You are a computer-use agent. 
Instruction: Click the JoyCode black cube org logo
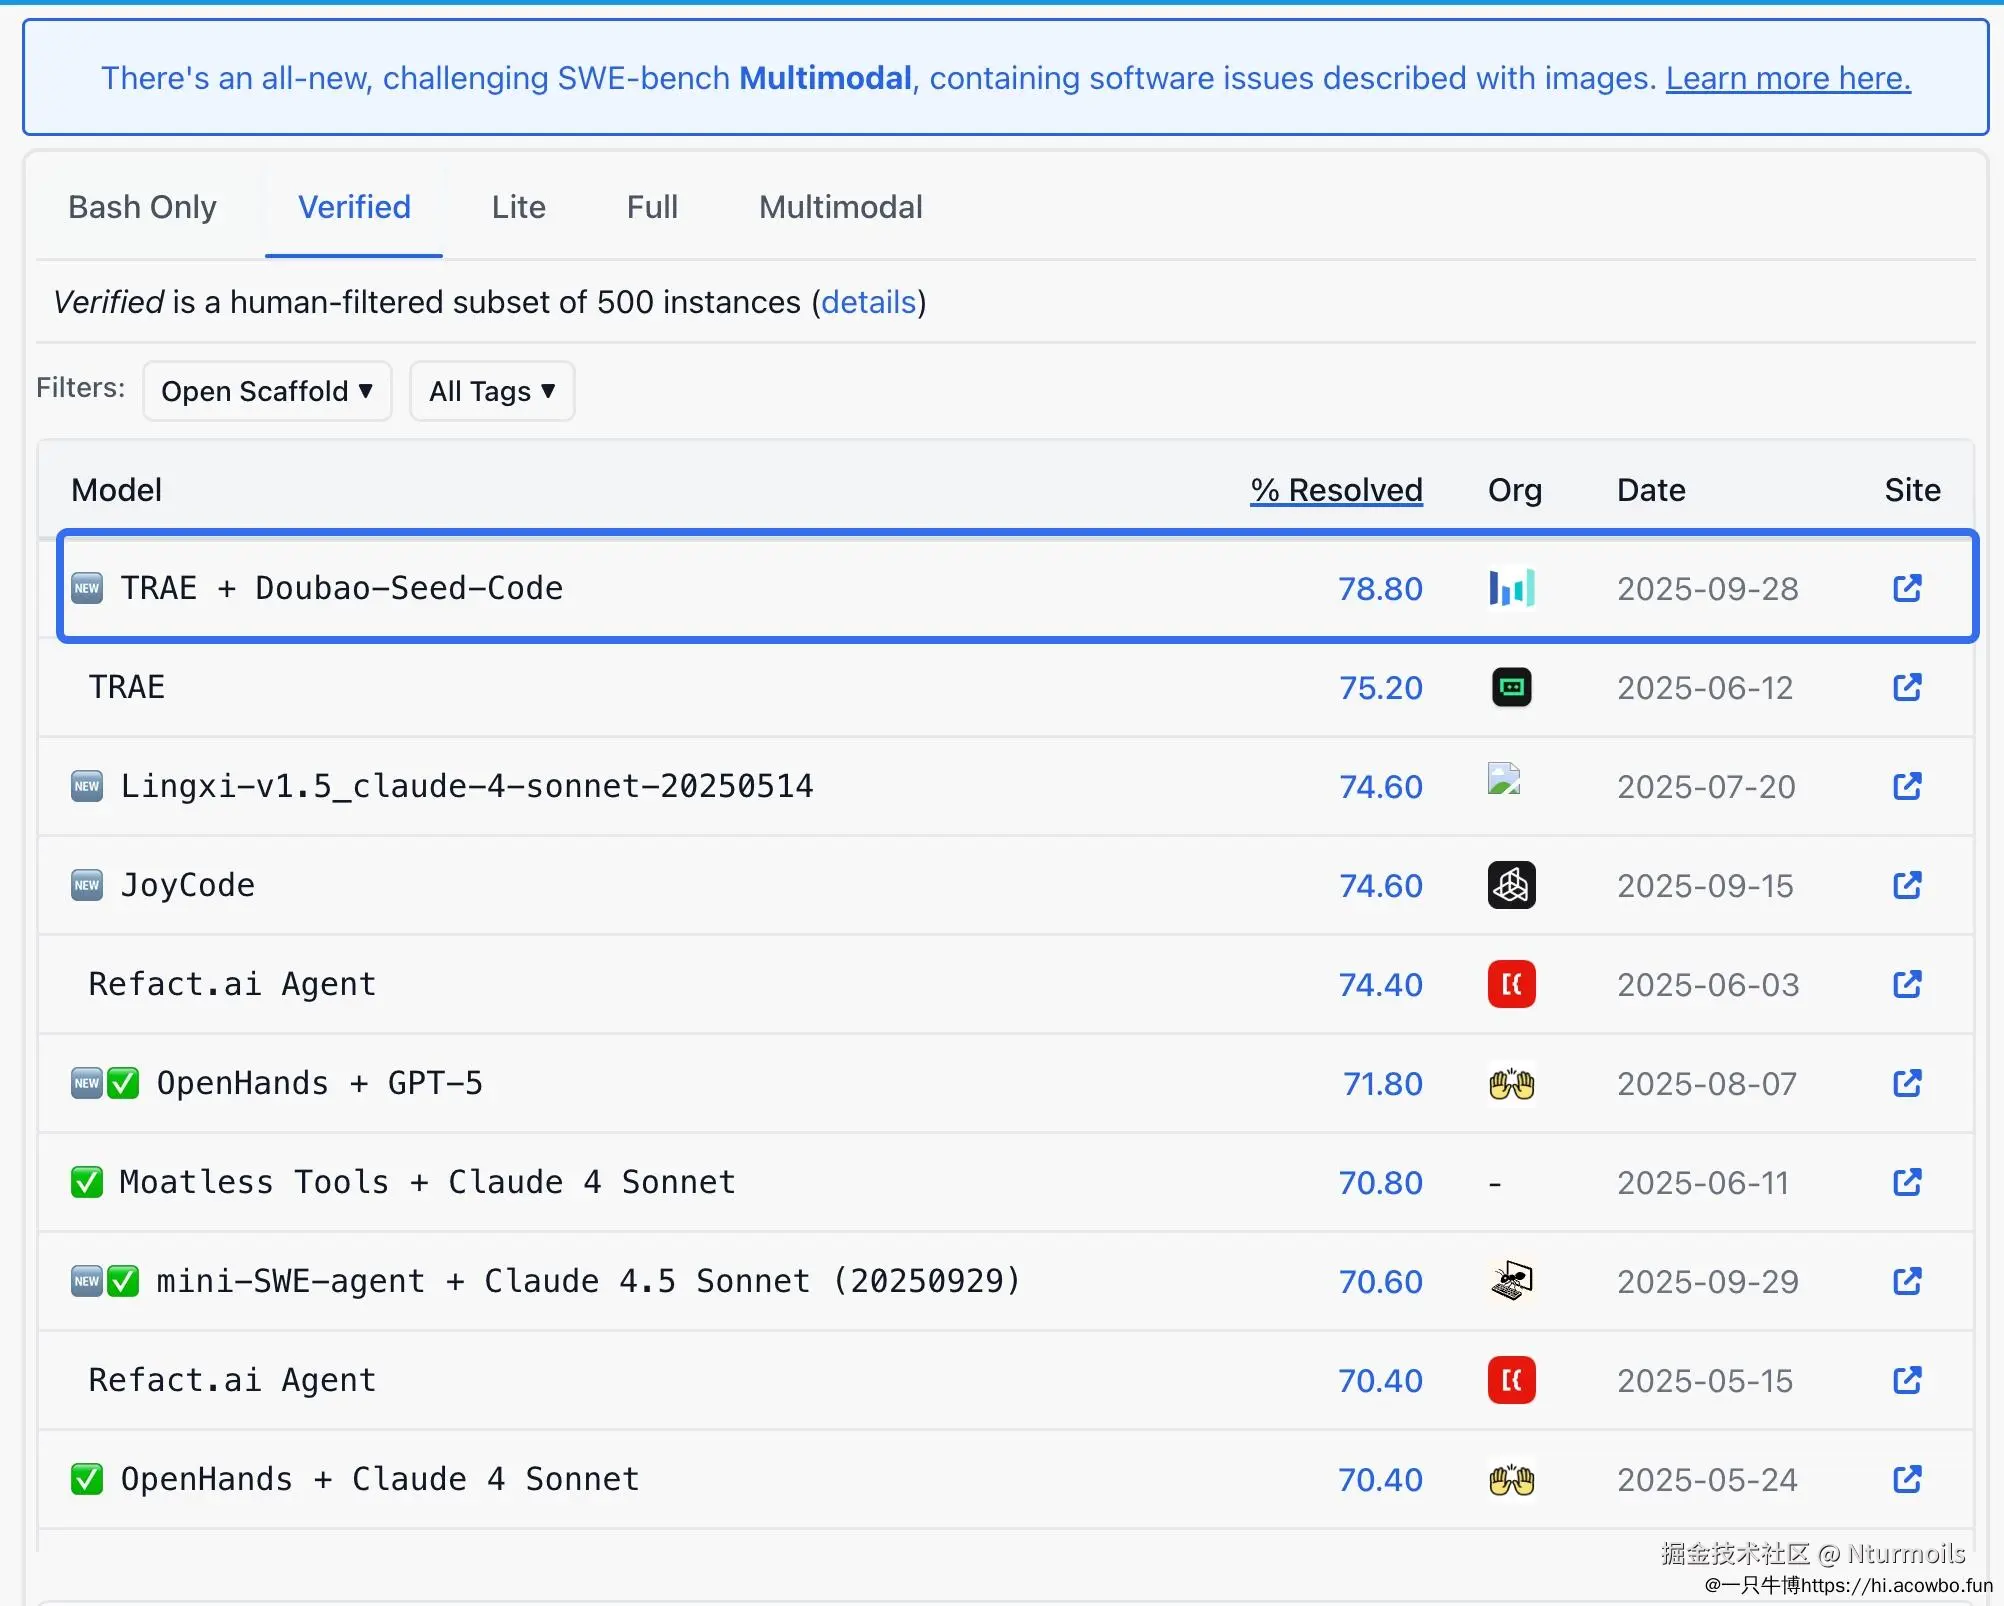click(1511, 885)
